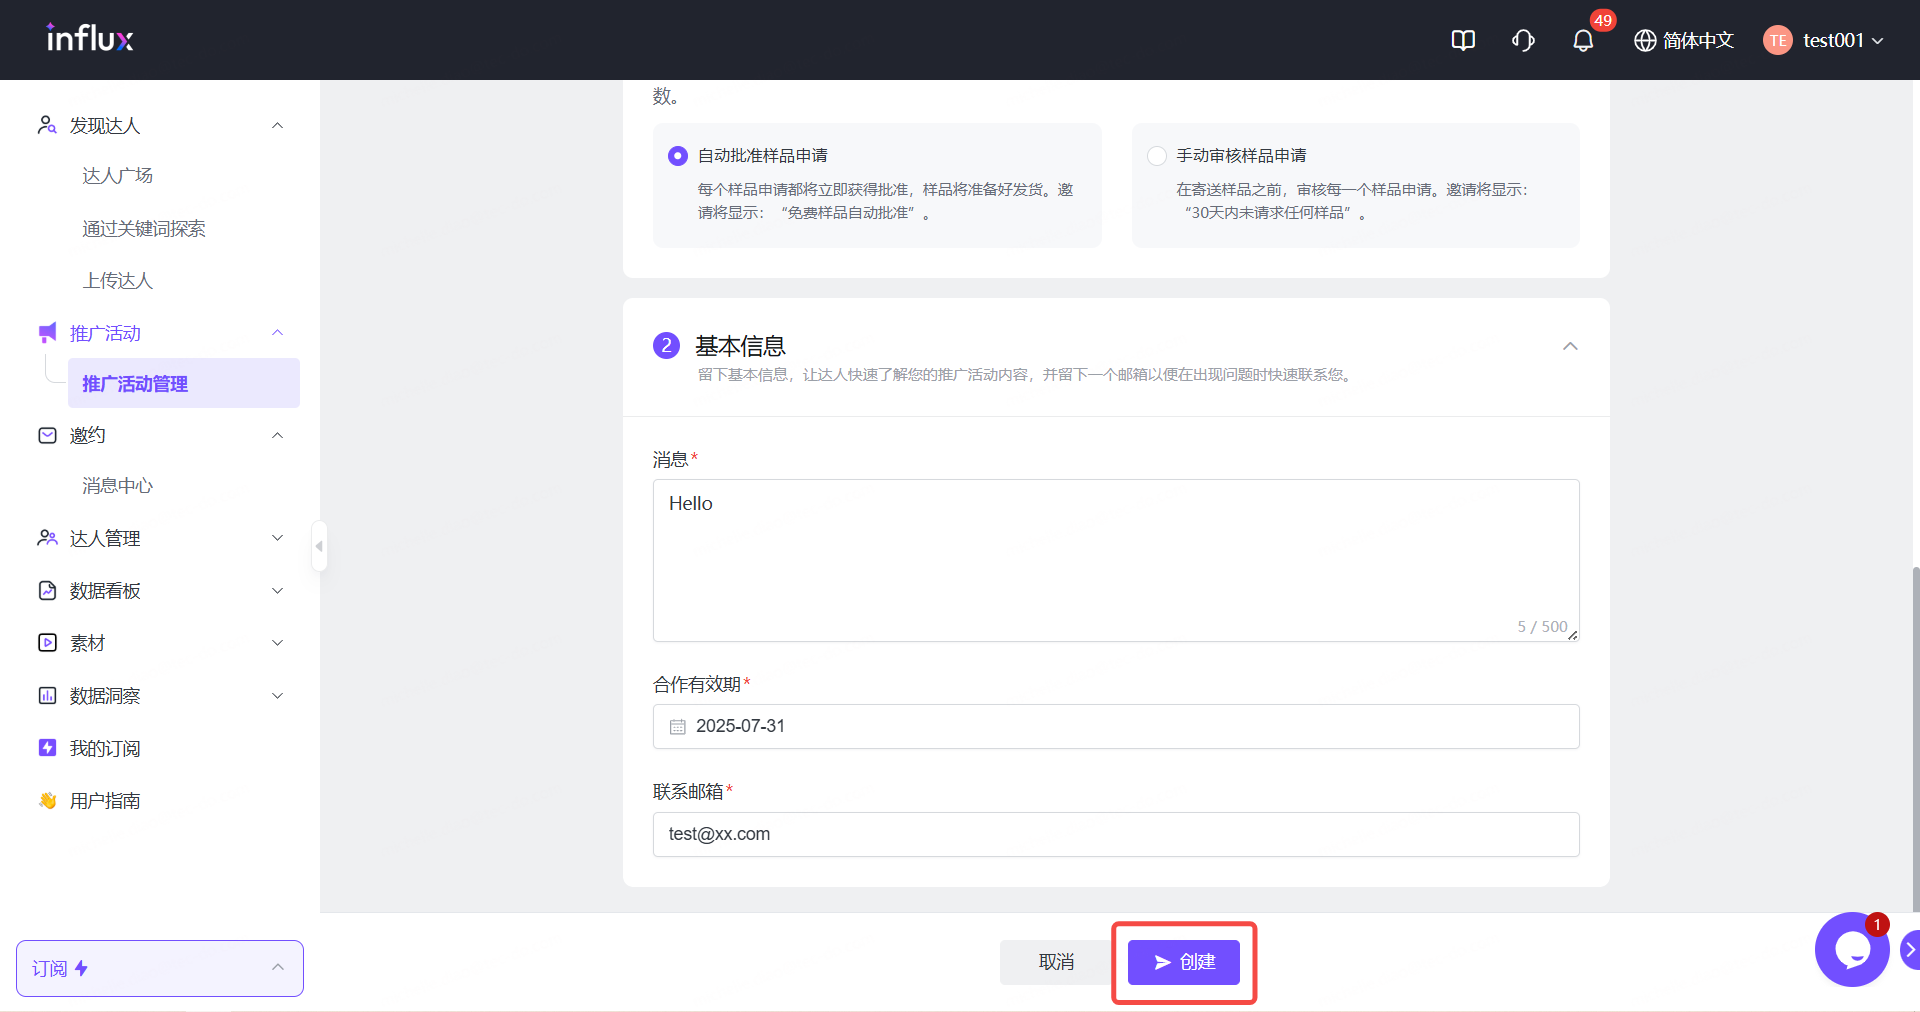
Task: Collapse the sidebar using handle arrow
Action: pyautogui.click(x=319, y=546)
